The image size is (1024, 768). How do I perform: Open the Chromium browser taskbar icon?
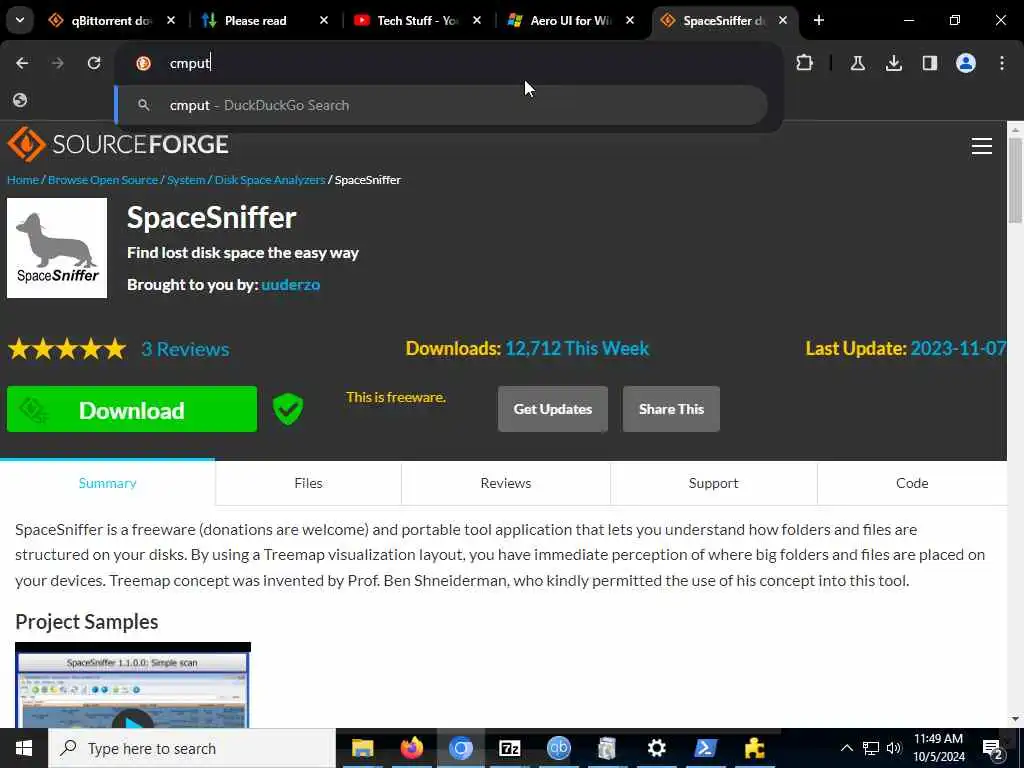[x=460, y=748]
